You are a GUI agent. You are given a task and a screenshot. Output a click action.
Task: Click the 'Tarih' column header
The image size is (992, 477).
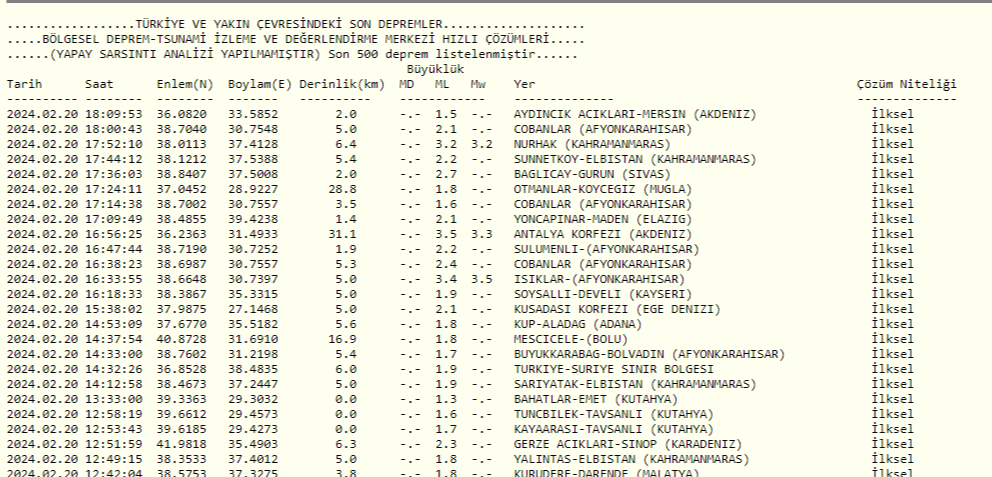(x=23, y=86)
